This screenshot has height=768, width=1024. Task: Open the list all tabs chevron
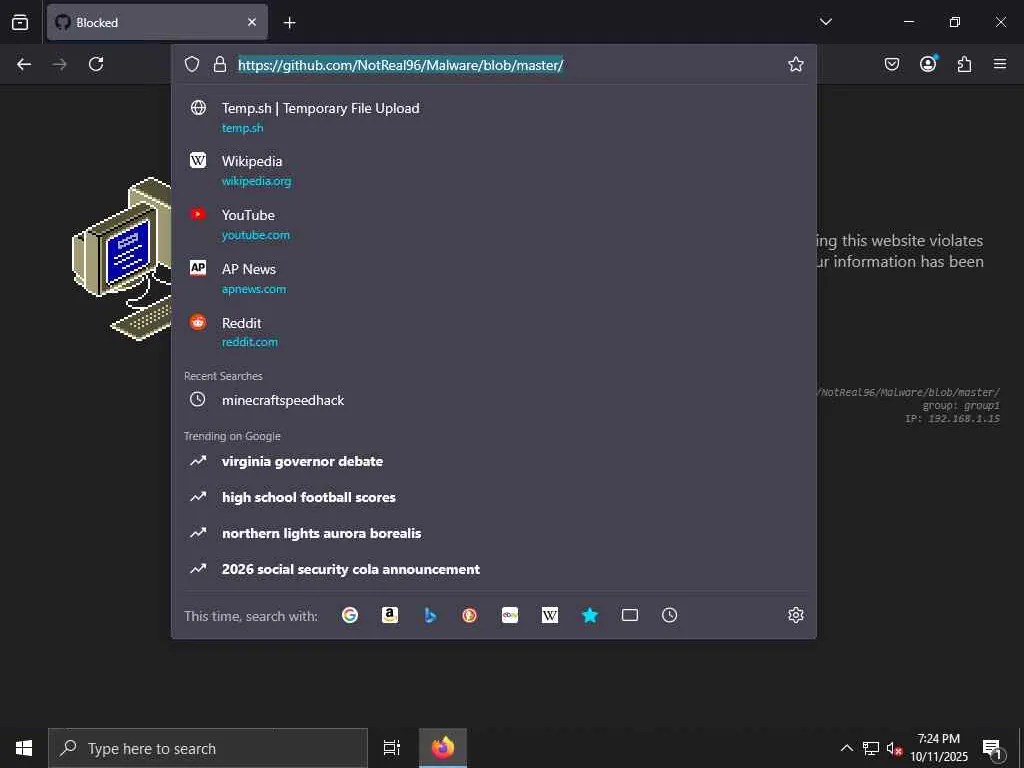(825, 22)
